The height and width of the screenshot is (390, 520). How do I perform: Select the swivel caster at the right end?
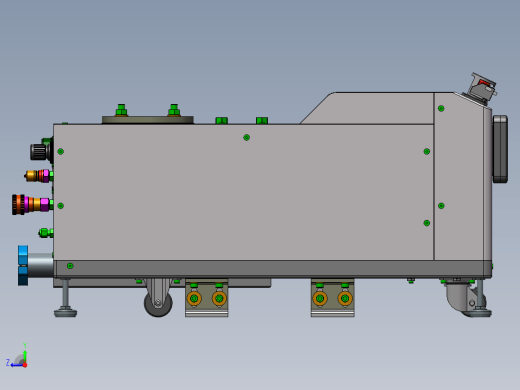(463, 297)
